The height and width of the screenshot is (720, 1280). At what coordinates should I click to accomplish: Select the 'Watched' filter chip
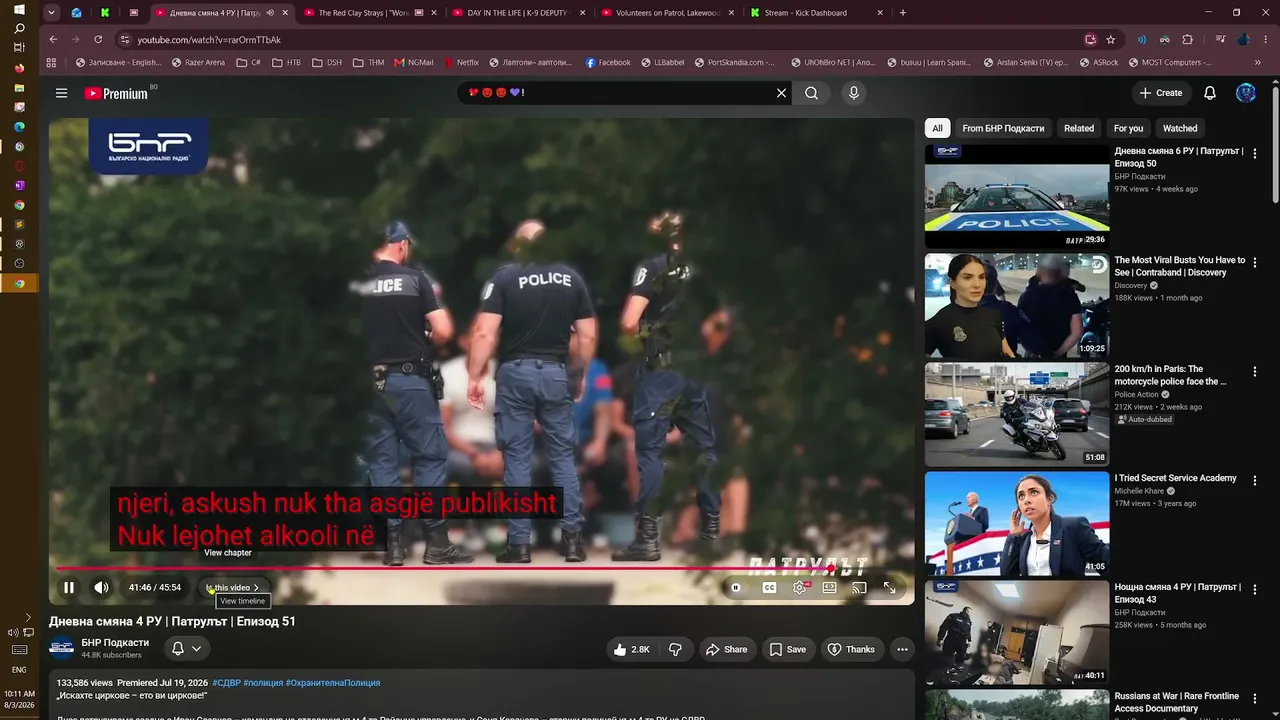1180,128
